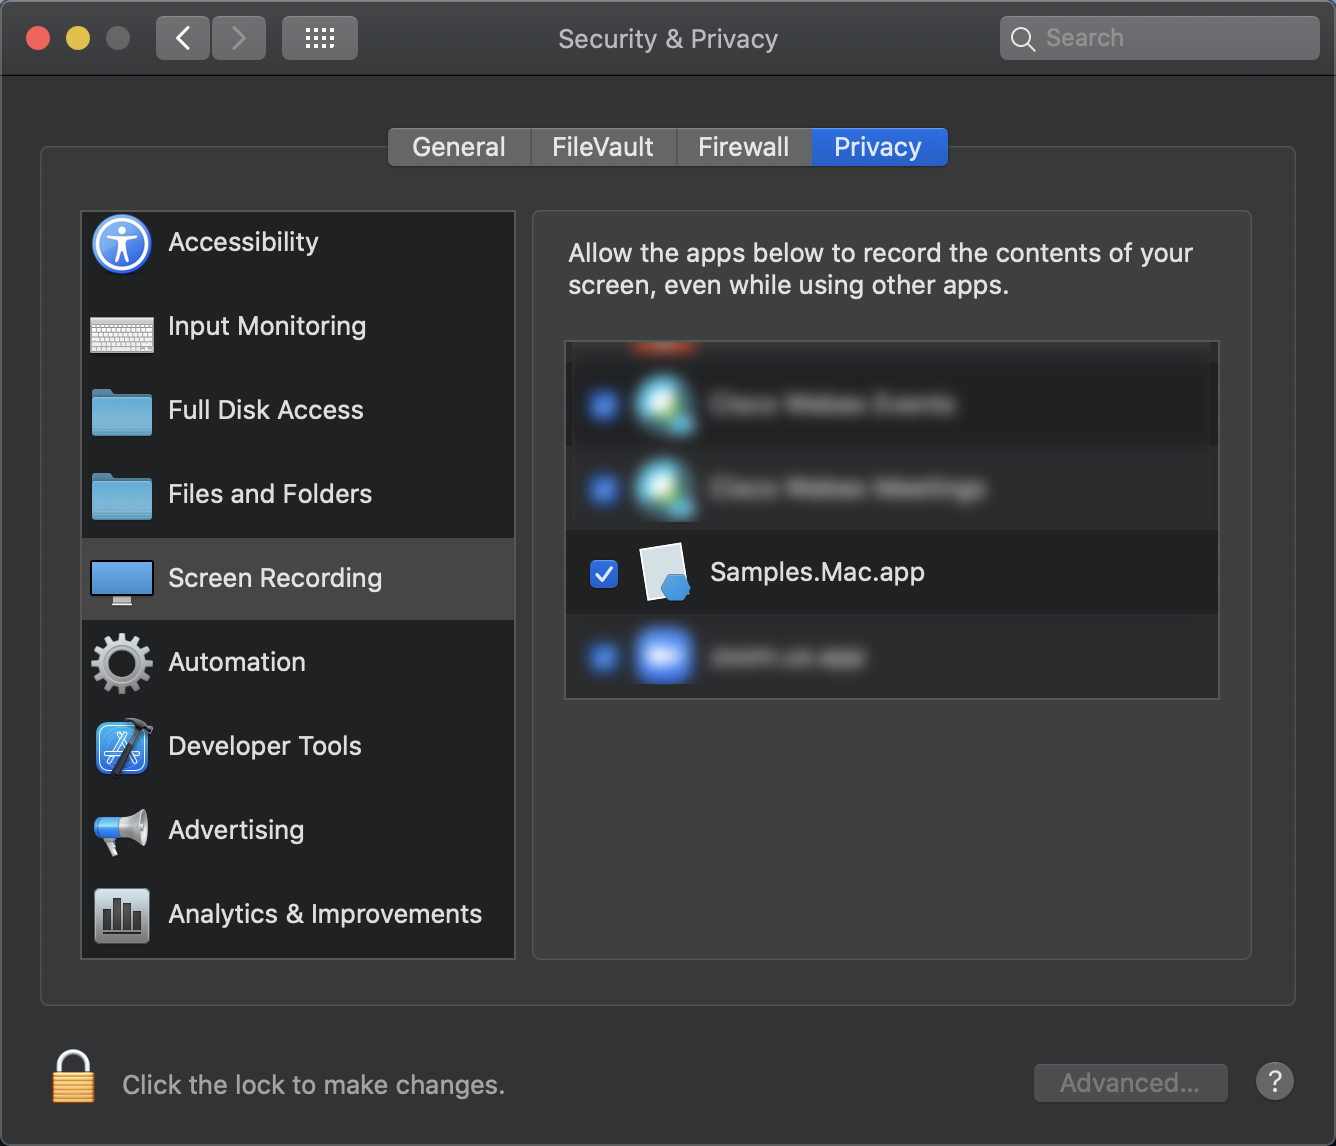
Task: Go forward with the right arrow
Action: (239, 38)
